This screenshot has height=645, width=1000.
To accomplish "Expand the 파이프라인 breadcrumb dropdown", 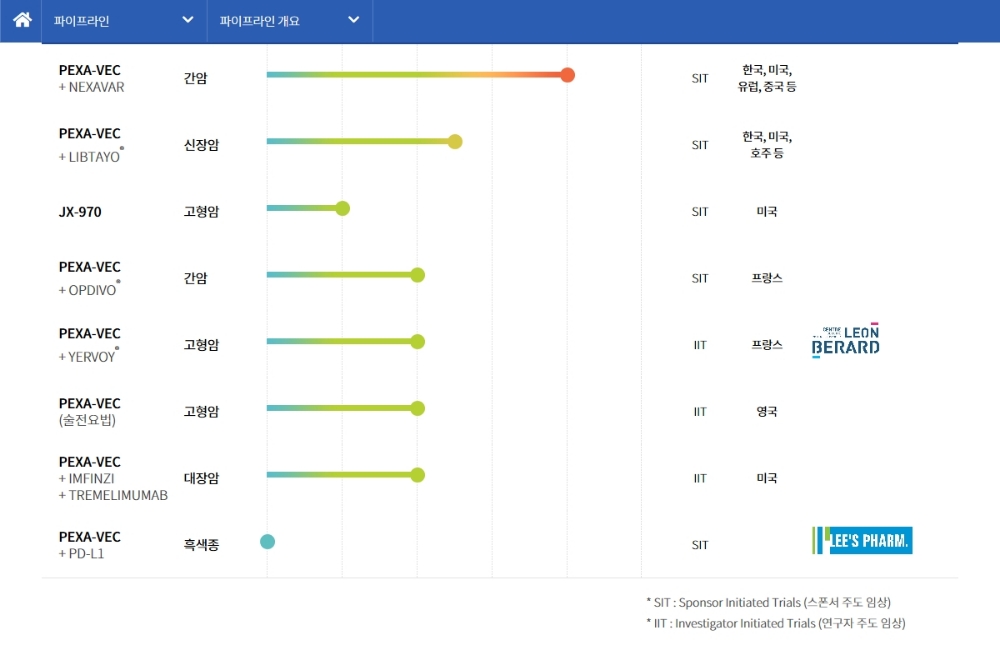I will [124, 20].
